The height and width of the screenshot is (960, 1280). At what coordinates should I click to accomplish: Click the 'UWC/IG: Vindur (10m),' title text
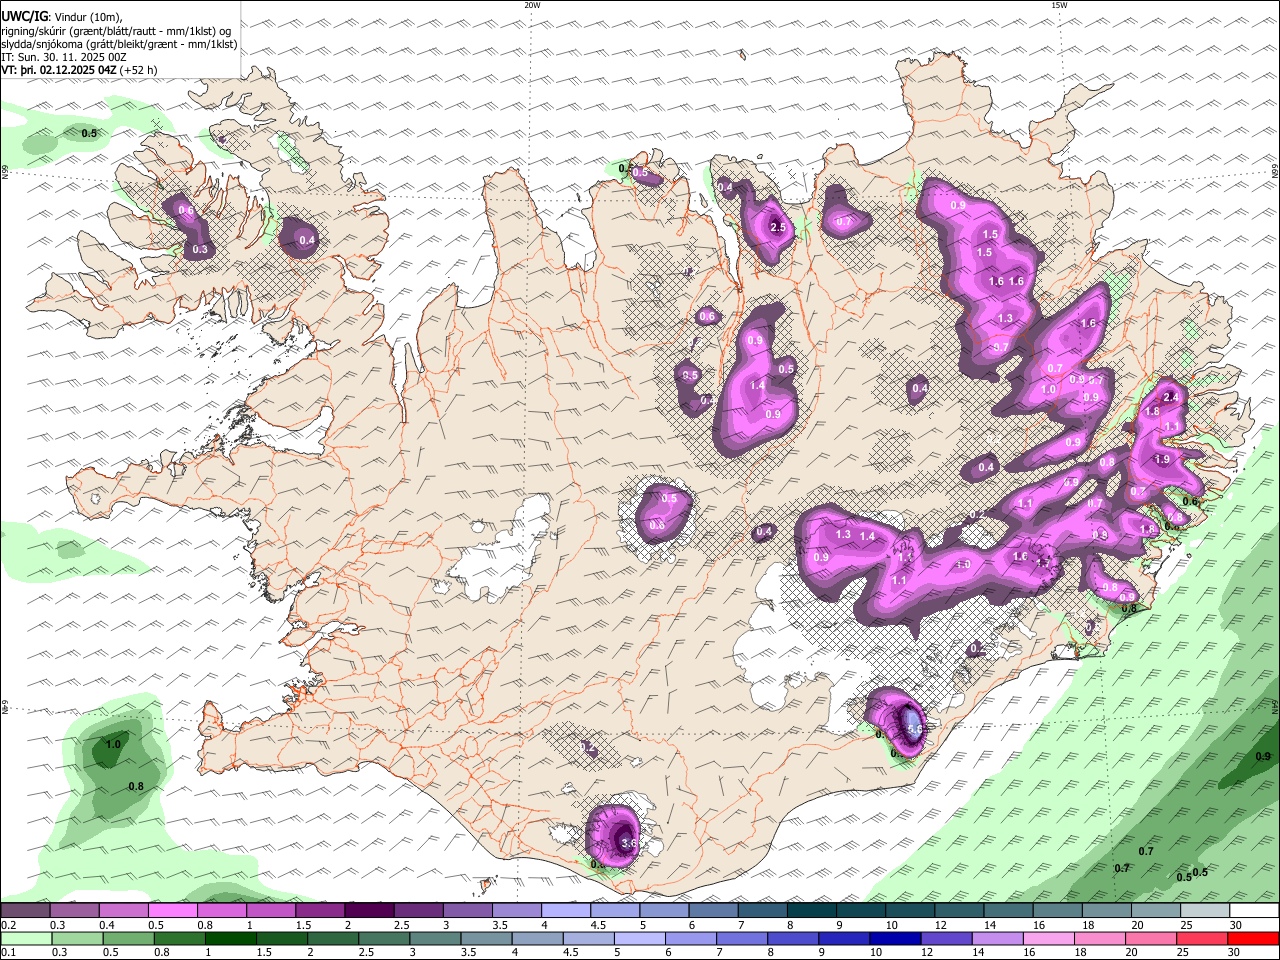62,17
